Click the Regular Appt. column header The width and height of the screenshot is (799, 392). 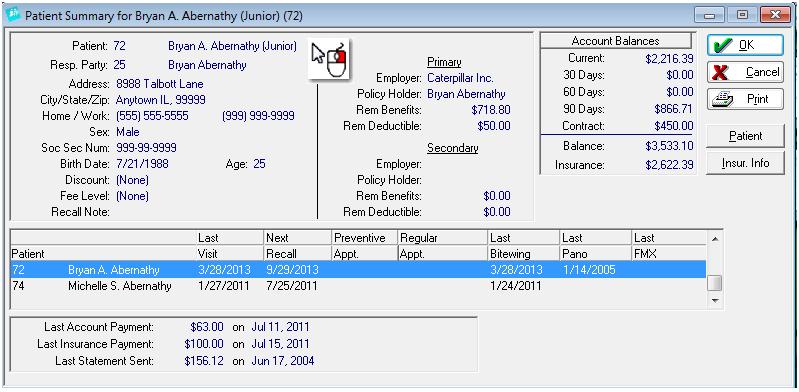(x=442, y=246)
